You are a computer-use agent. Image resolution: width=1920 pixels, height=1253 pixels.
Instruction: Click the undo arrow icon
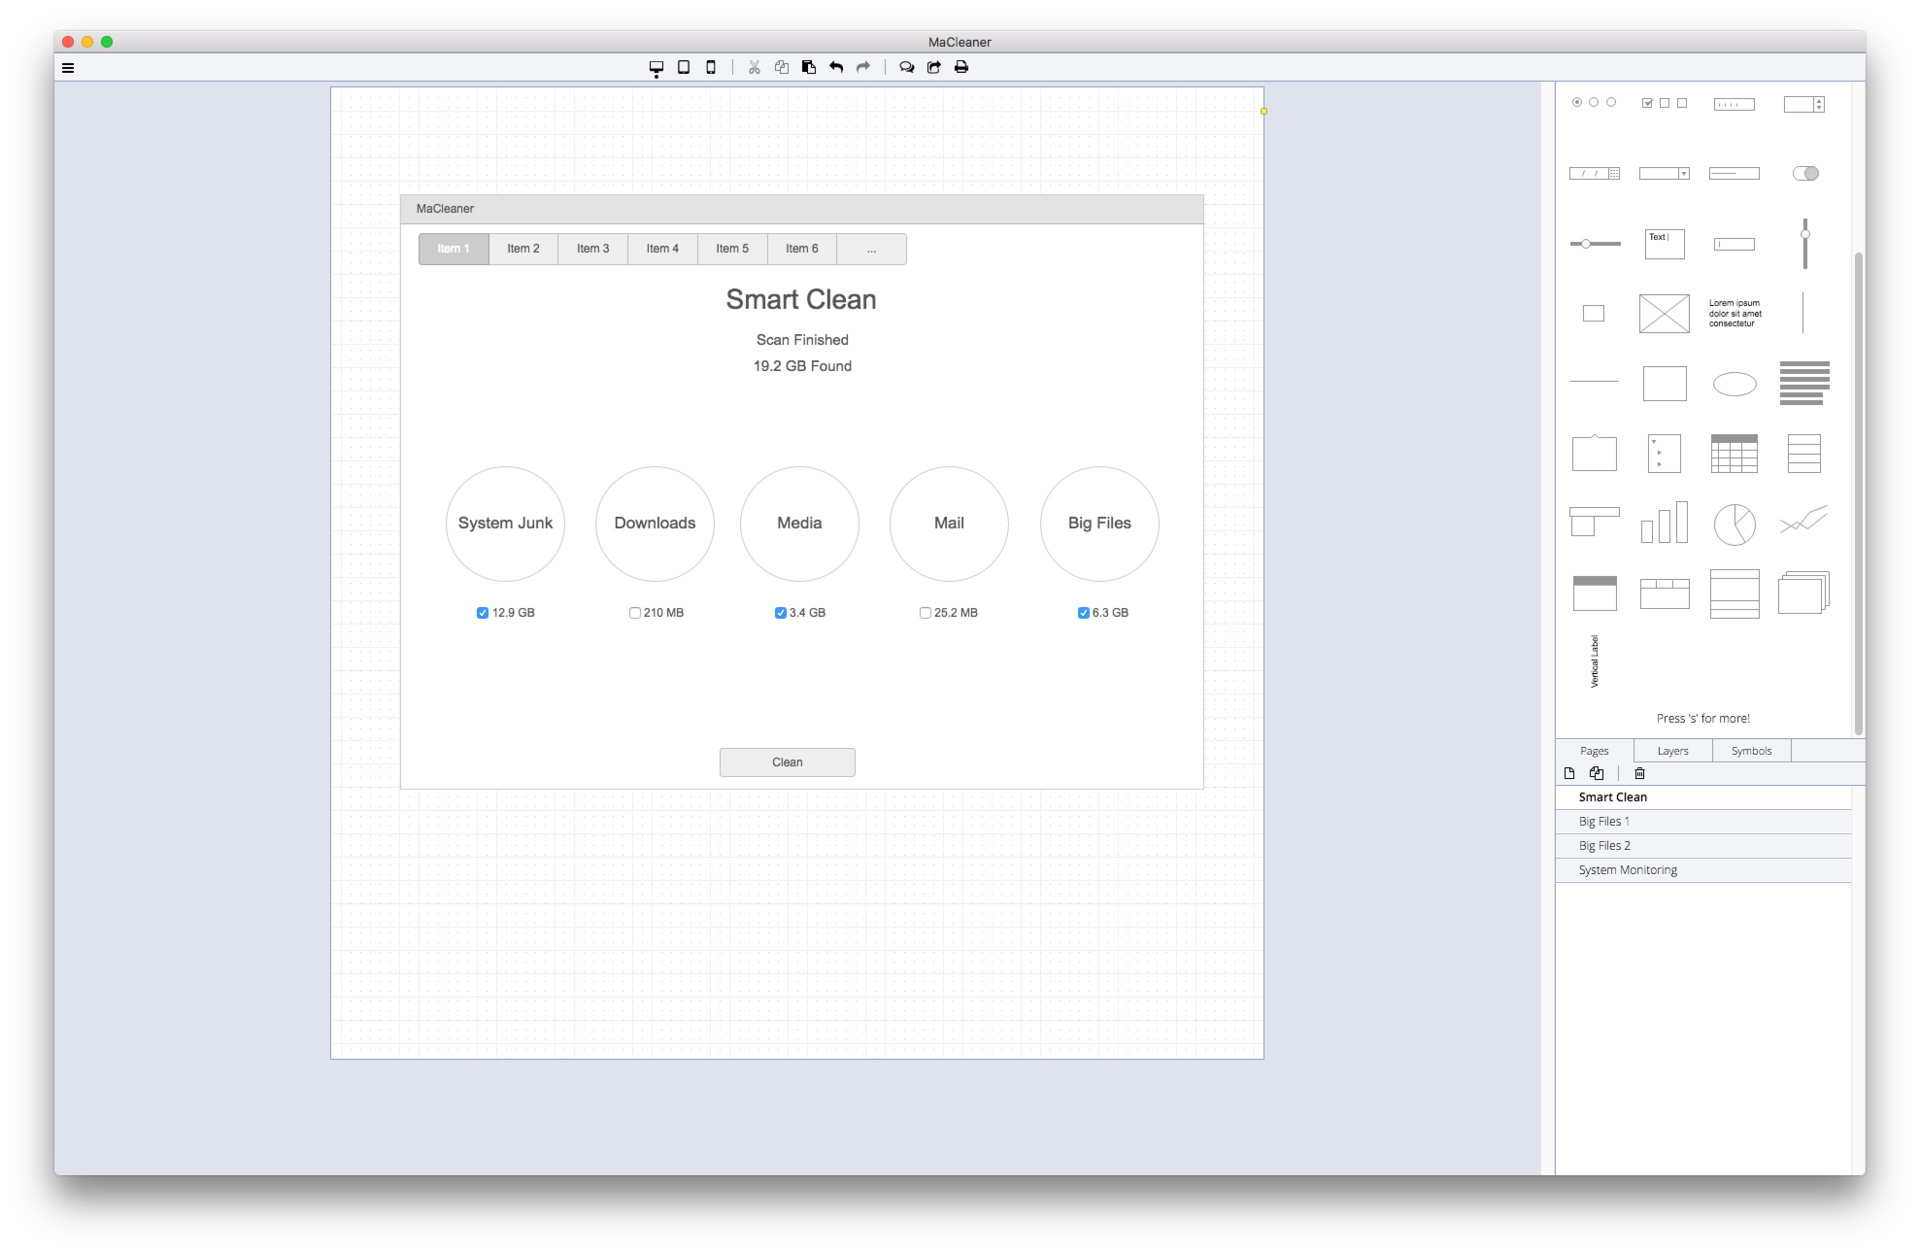837,66
